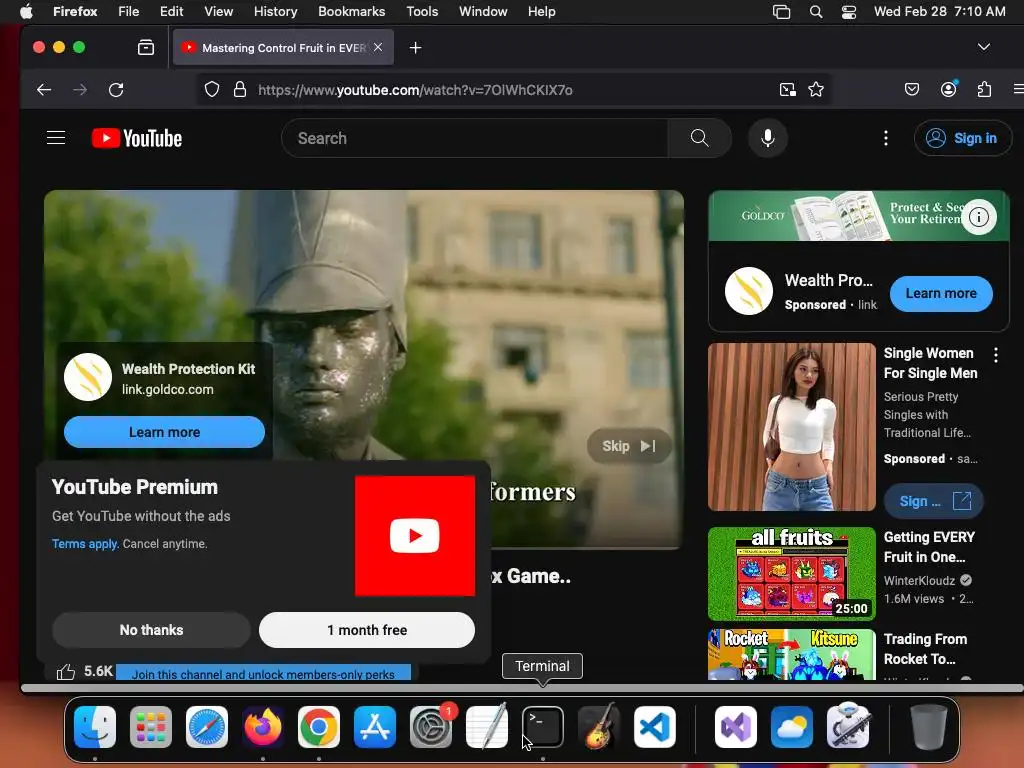1024x768 pixels.
Task: Open Visual Studio Code from Dock
Action: coord(654,727)
